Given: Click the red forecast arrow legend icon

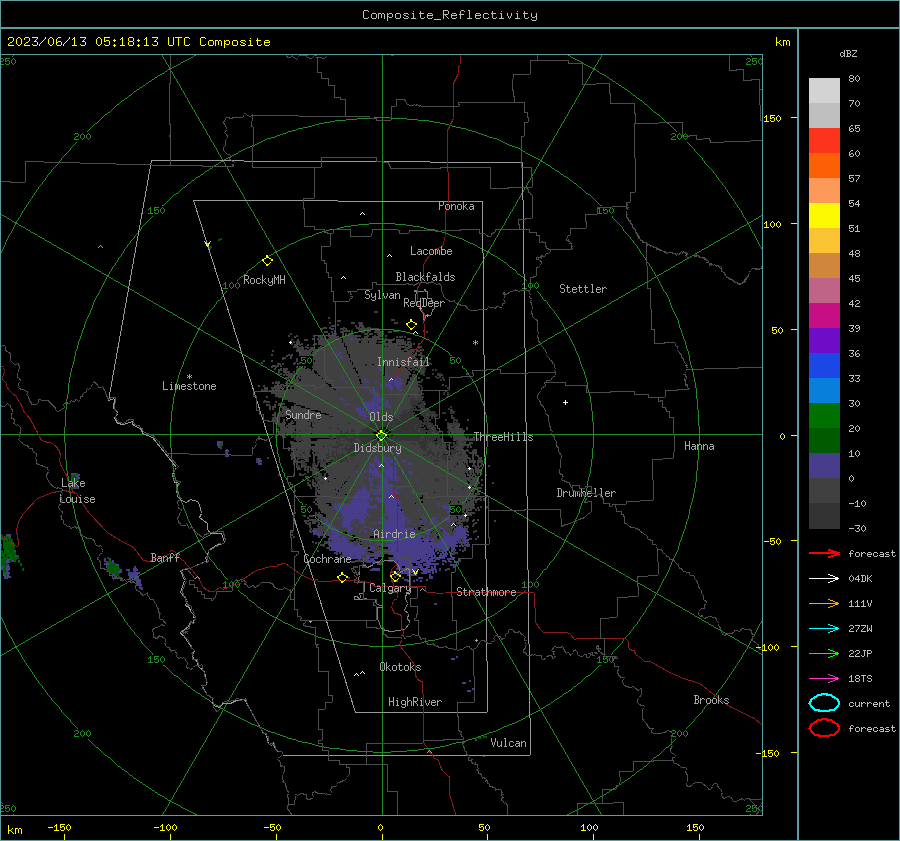Looking at the screenshot, I should coord(824,553).
